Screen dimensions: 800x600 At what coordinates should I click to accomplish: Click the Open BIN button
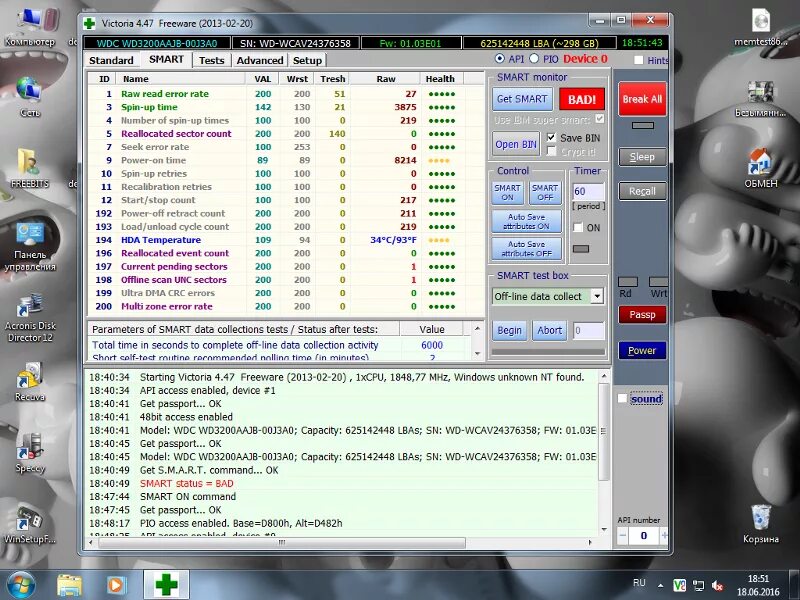tap(516, 144)
